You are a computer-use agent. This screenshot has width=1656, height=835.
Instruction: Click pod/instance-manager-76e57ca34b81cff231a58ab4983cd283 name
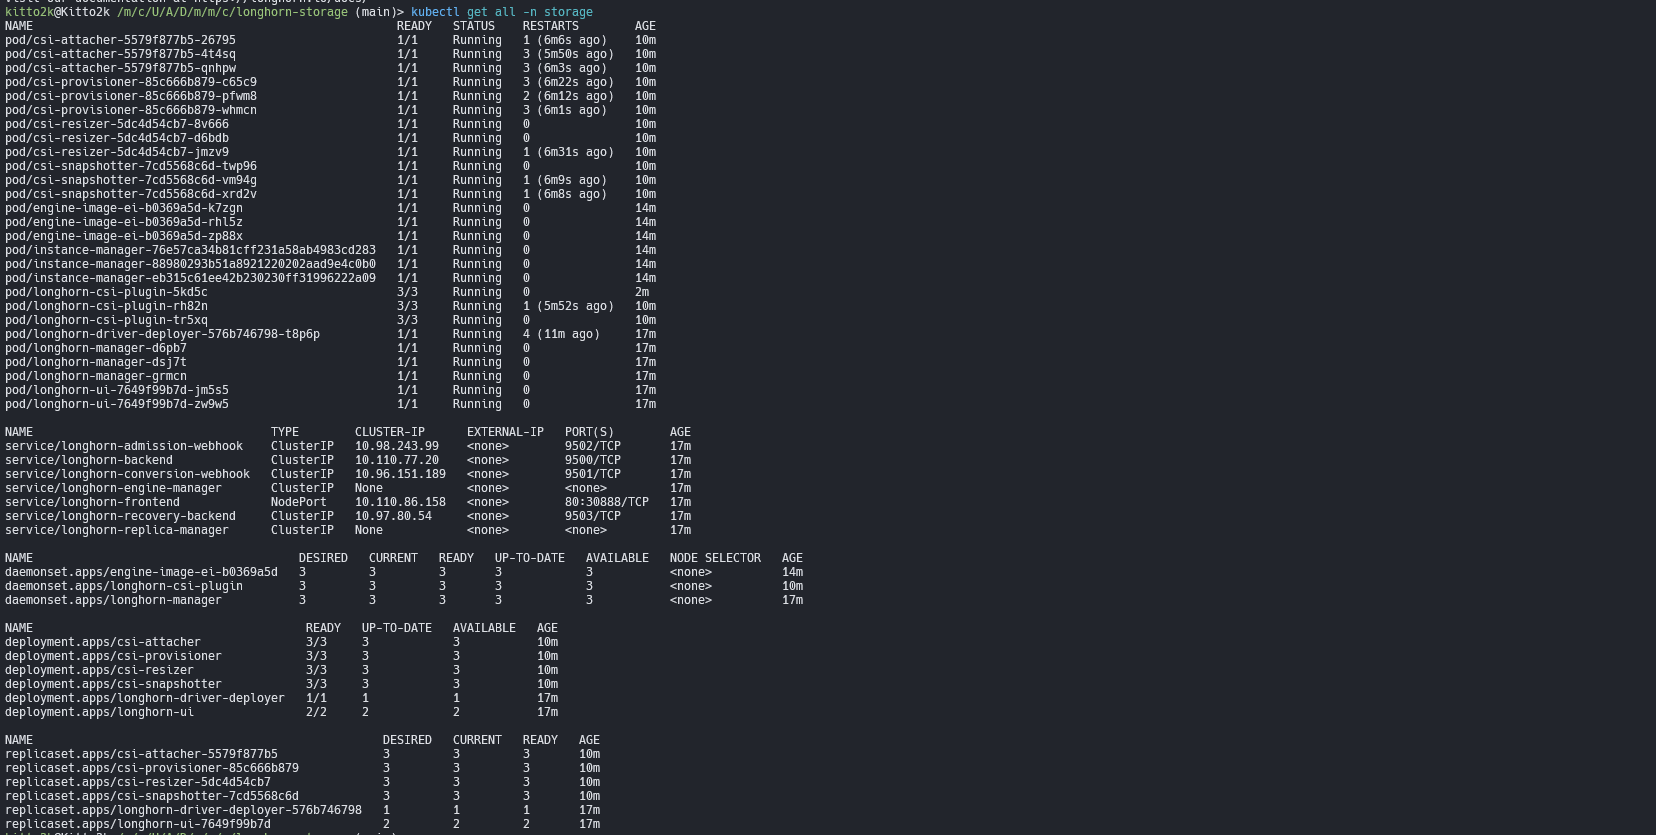click(x=190, y=250)
